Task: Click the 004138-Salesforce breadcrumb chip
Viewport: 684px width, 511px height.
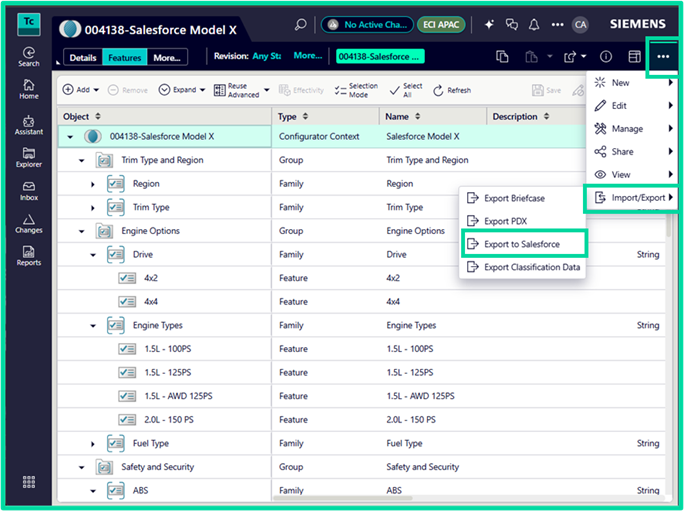Action: coord(380,57)
